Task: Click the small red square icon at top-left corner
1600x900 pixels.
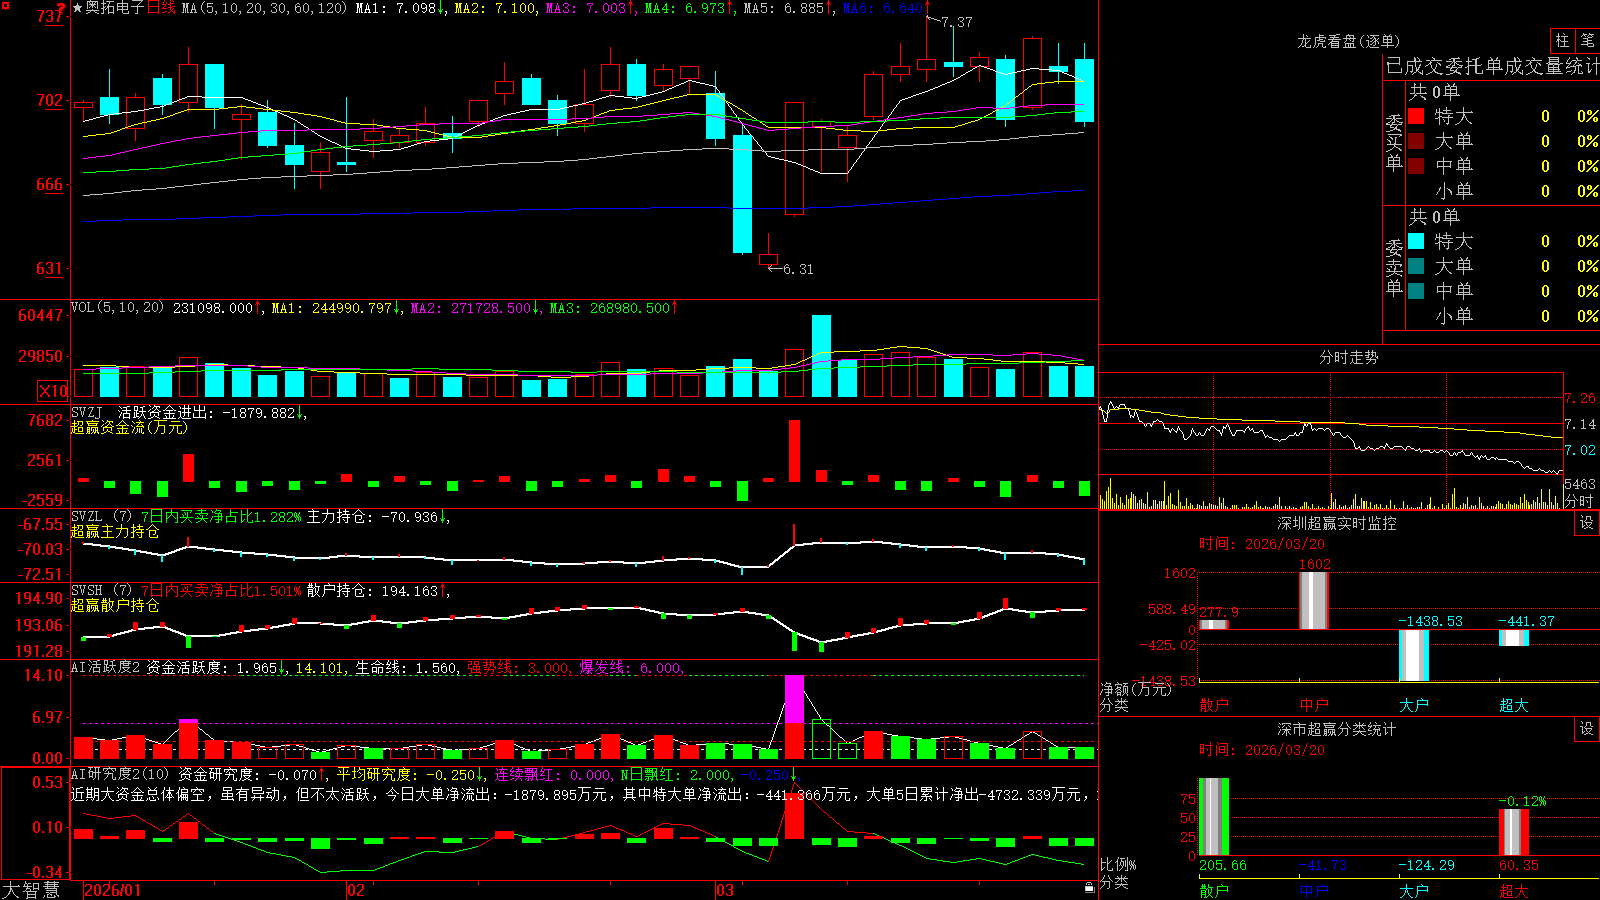Action: point(5,6)
